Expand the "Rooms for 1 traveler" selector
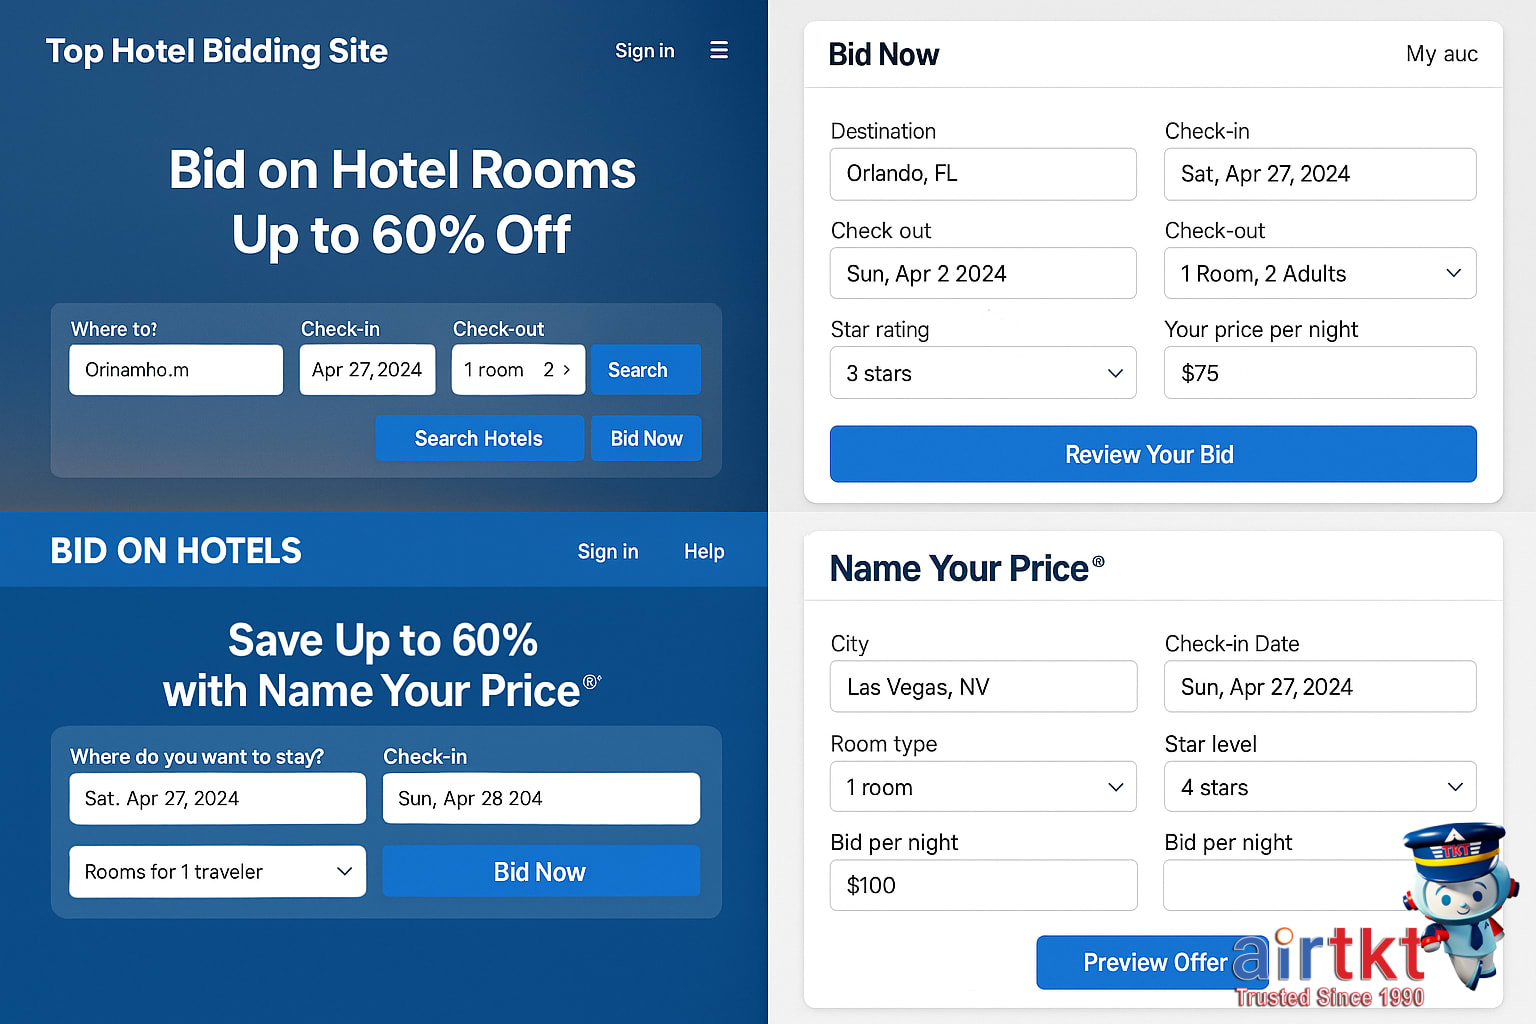Viewport: 1536px width, 1024px height. (345, 871)
